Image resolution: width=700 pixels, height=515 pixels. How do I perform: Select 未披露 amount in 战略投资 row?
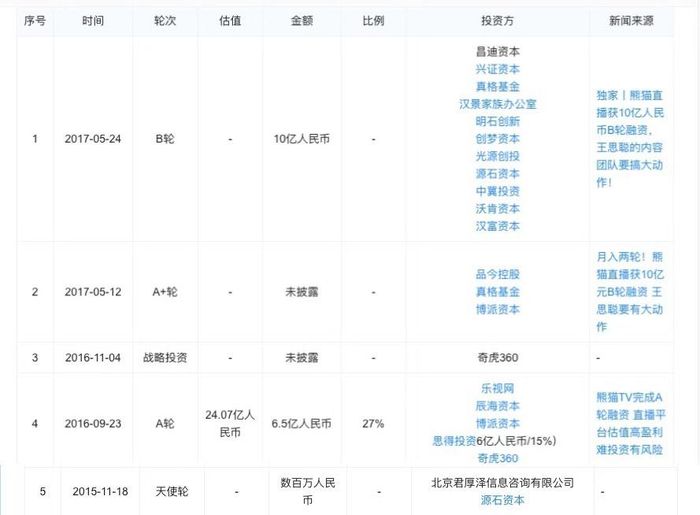[302, 357]
